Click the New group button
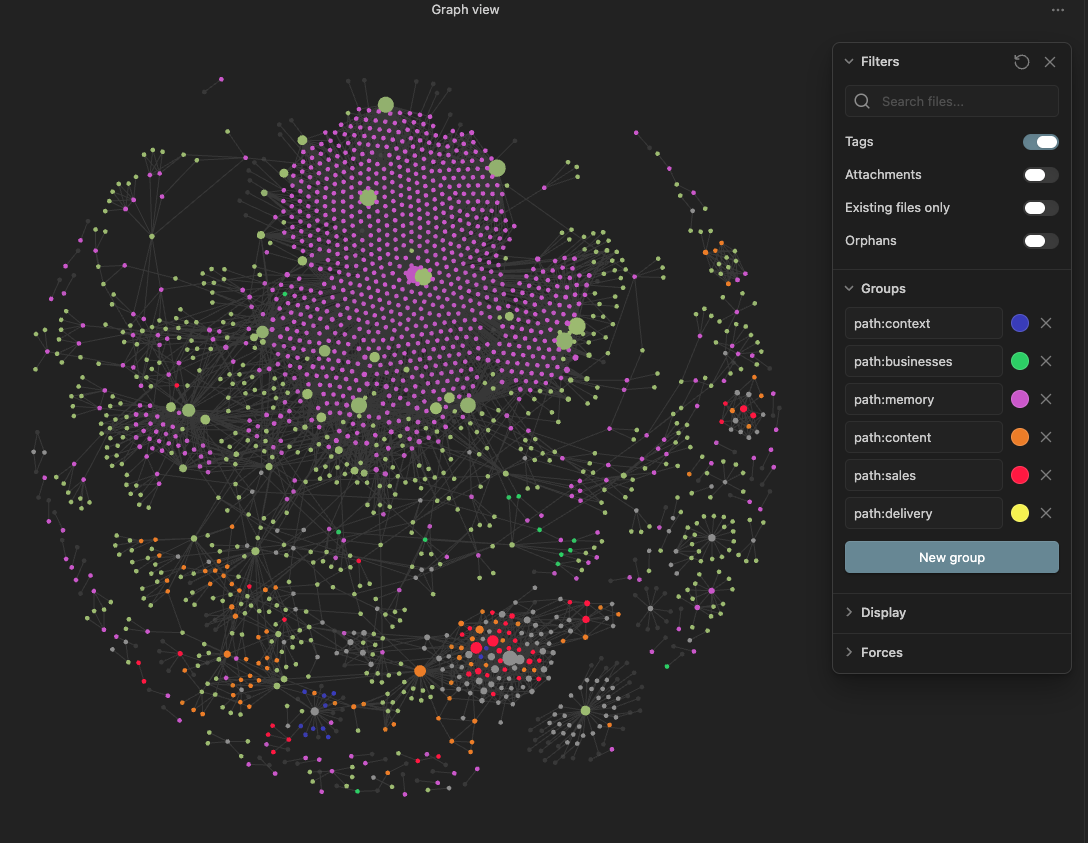Screen dimensions: 1088x843 click(x=951, y=557)
